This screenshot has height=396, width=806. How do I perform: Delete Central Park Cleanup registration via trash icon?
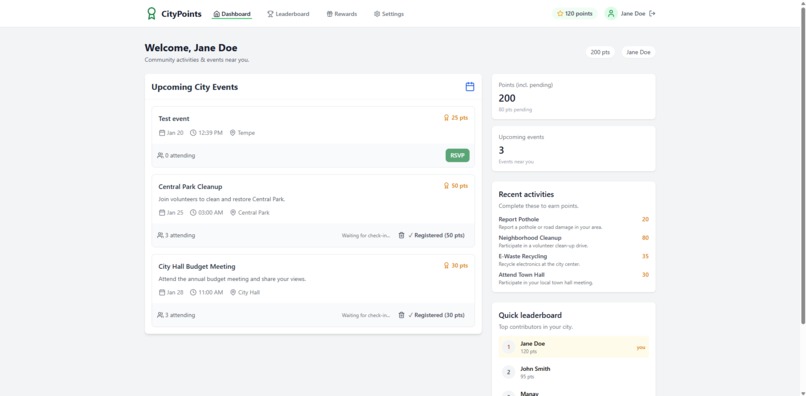pyautogui.click(x=401, y=235)
